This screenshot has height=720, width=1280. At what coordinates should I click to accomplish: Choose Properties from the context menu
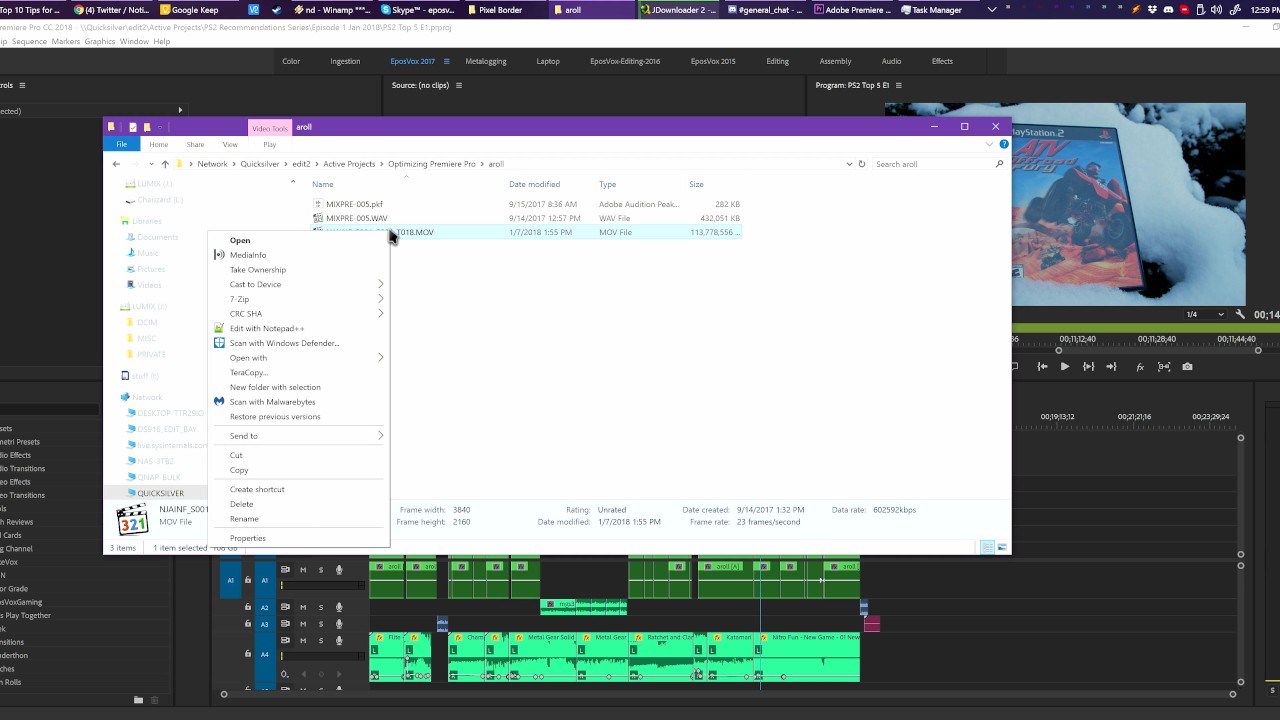(248, 538)
